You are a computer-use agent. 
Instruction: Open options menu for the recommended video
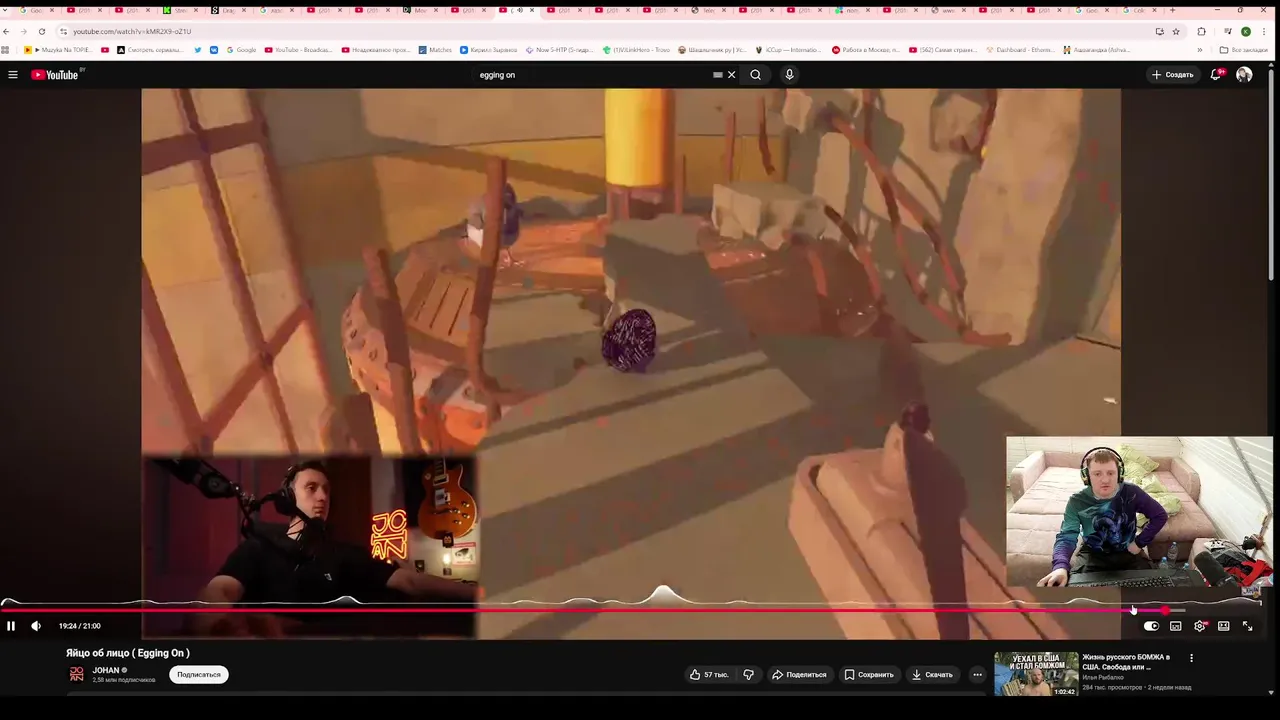(1191, 658)
